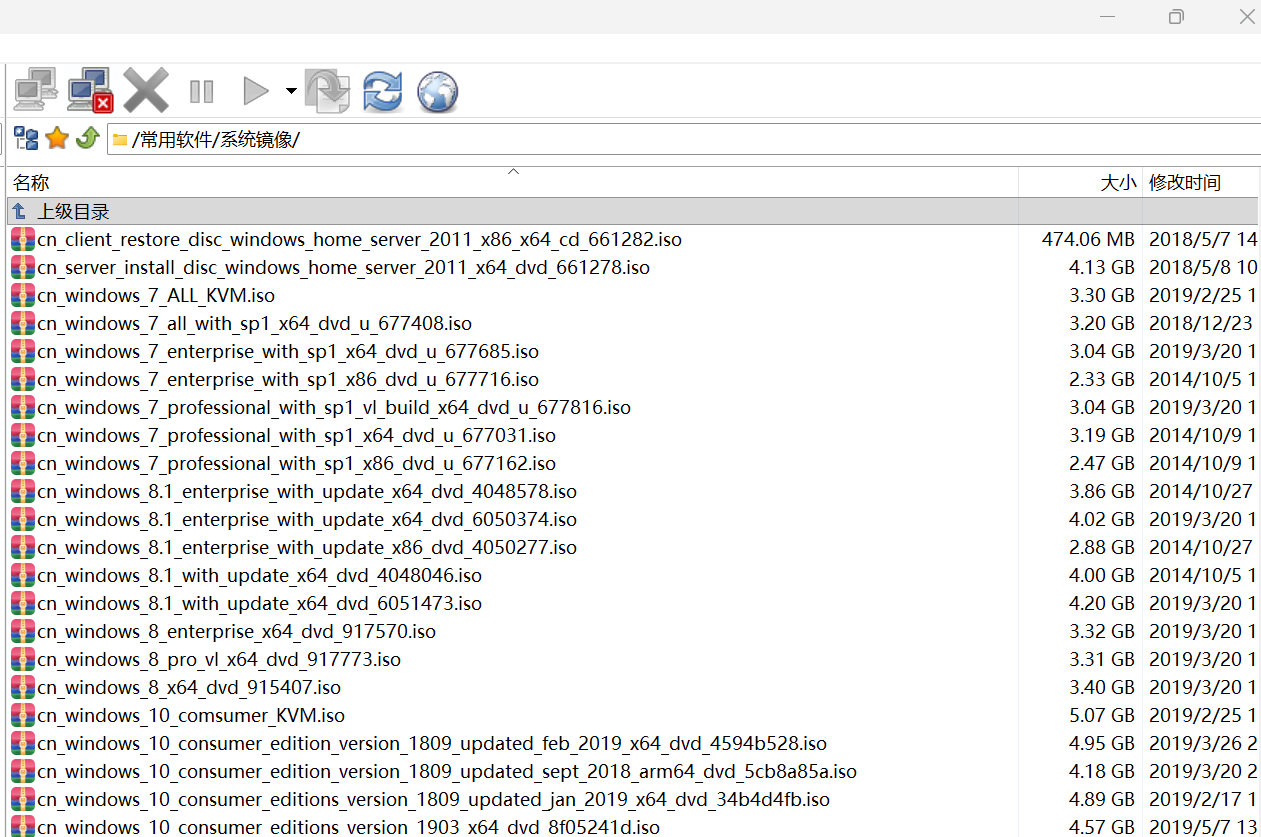Viewport: 1261px width, 837px height.
Task: Click the 2018/12/23 modified date cell
Action: [1201, 324]
